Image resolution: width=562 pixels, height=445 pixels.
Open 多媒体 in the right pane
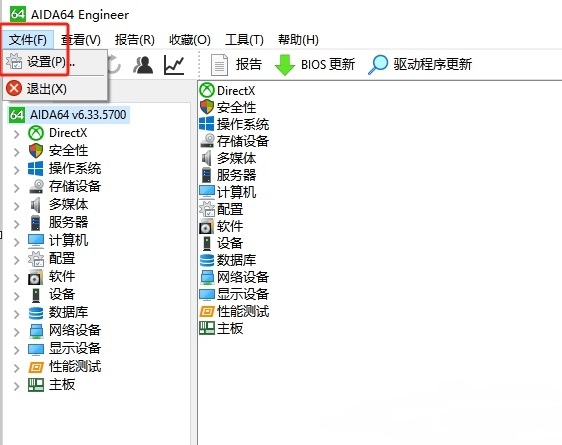(228, 158)
